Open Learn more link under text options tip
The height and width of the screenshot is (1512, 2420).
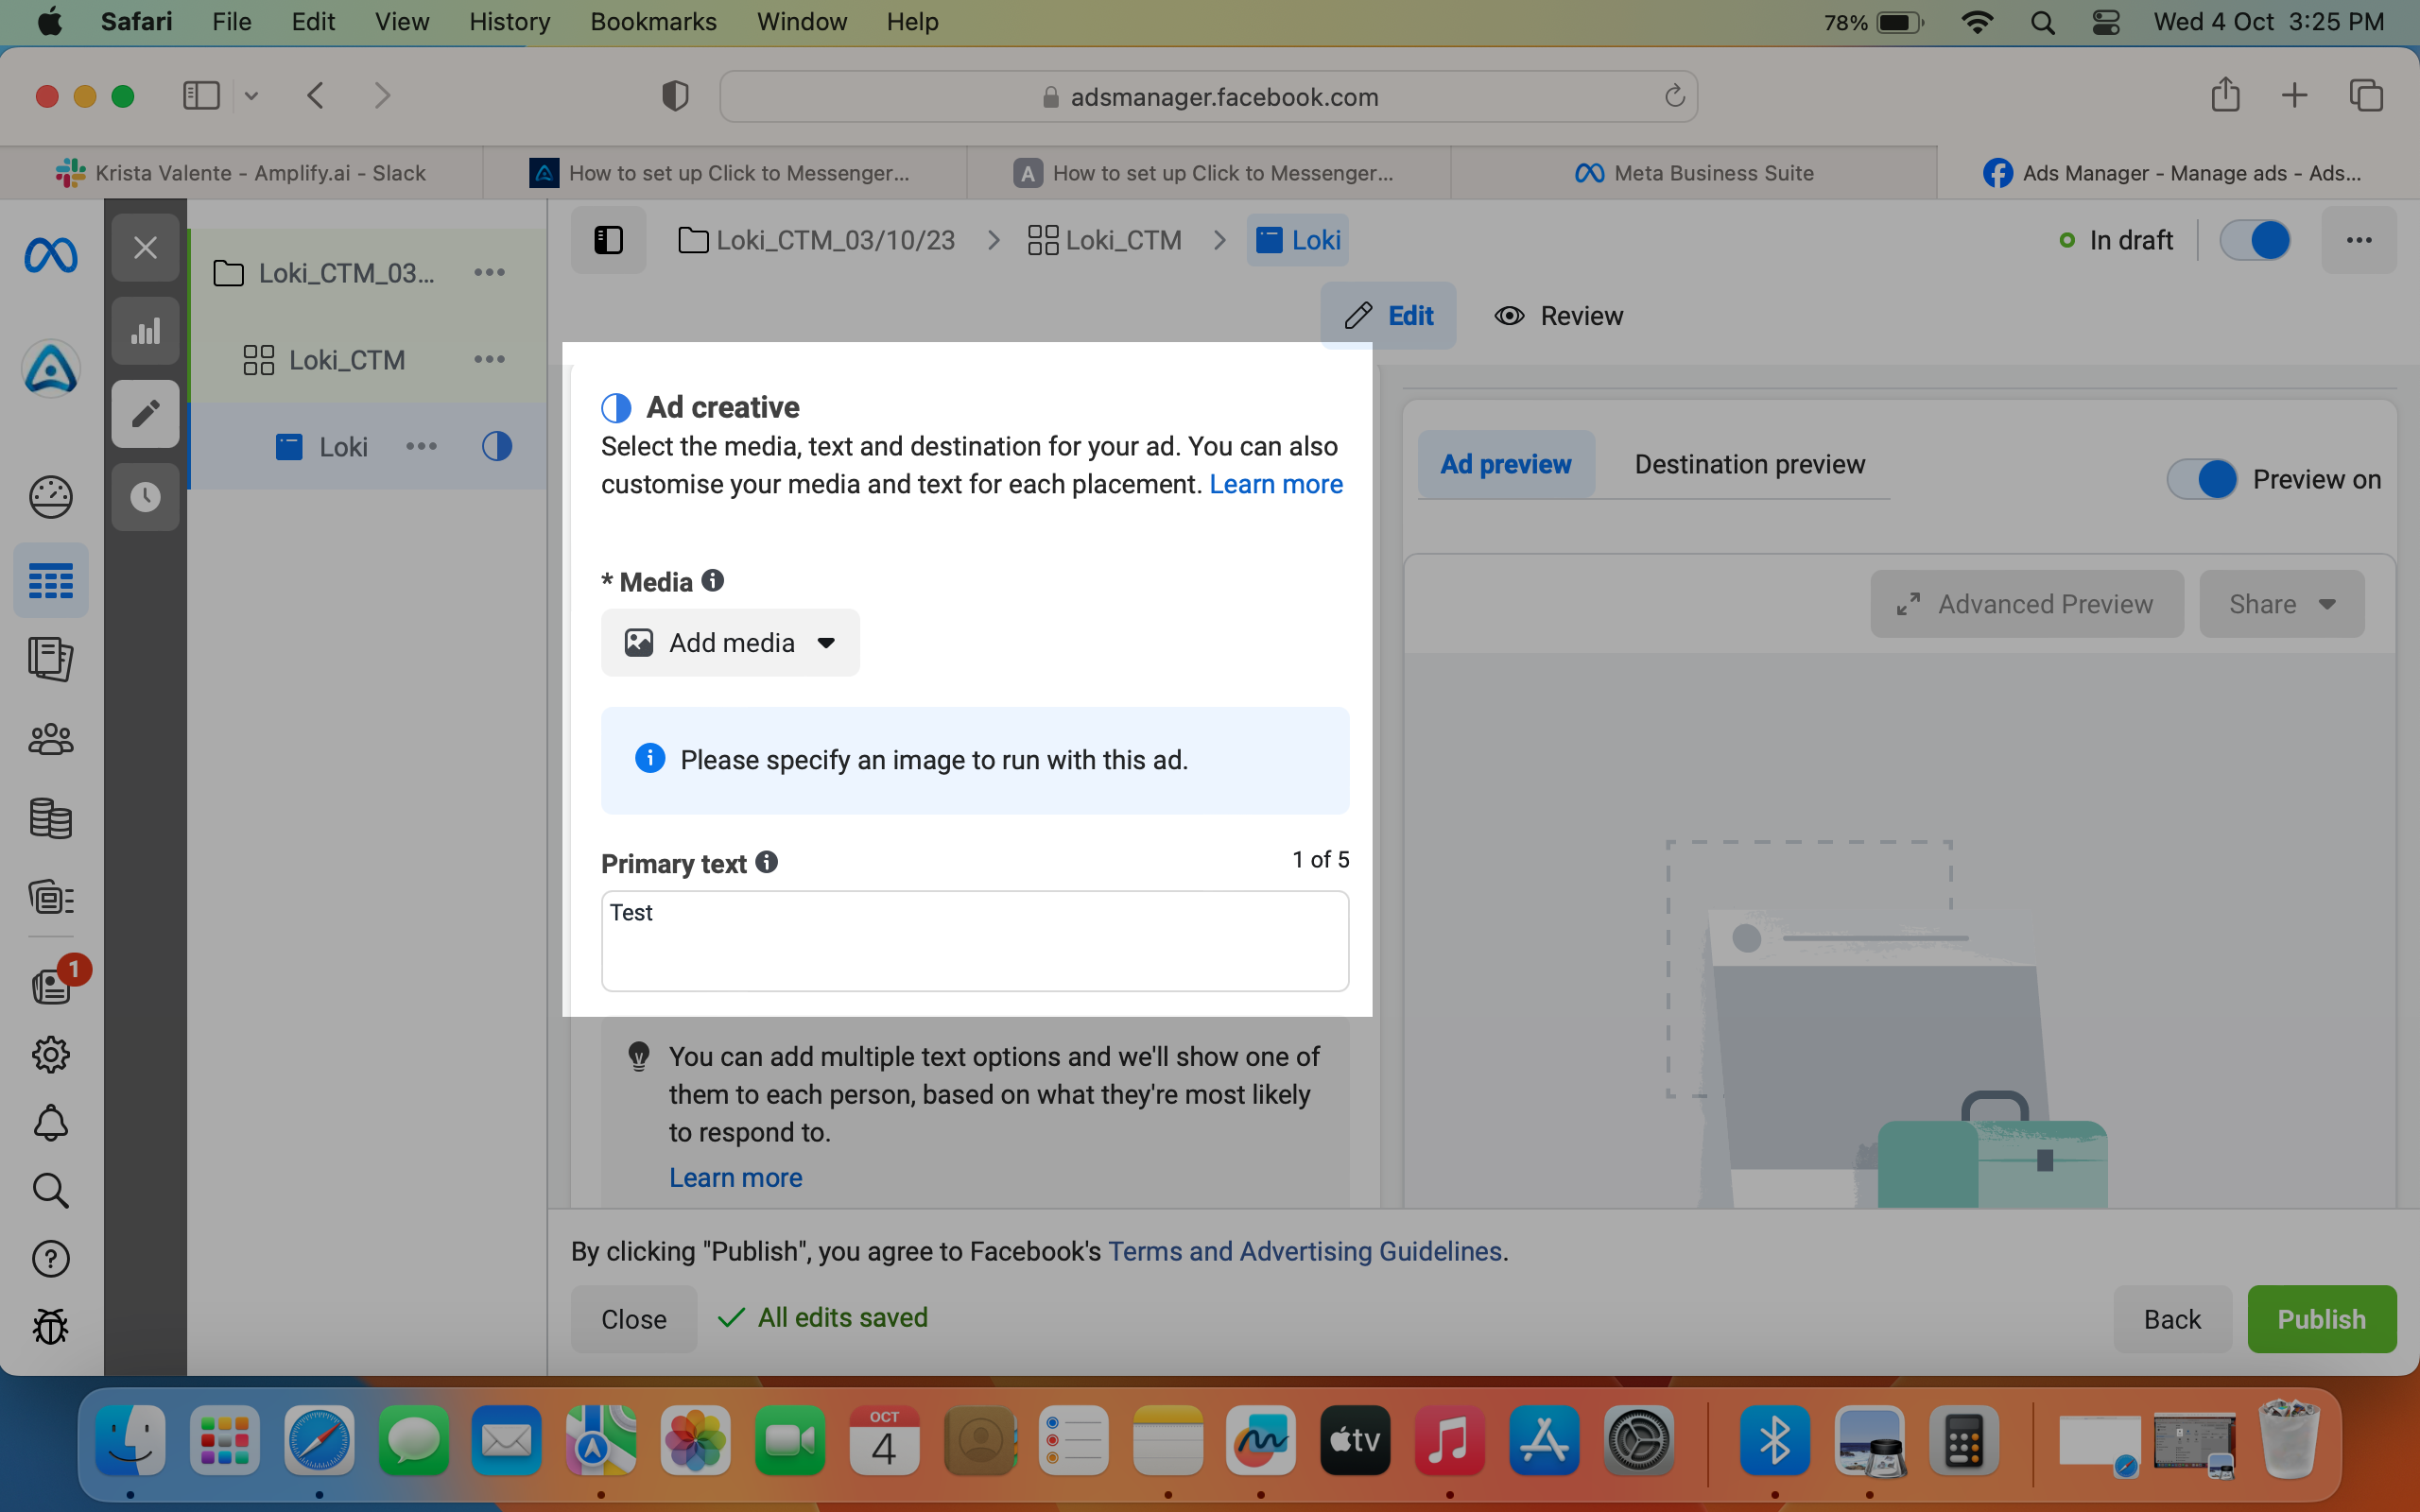coord(736,1177)
